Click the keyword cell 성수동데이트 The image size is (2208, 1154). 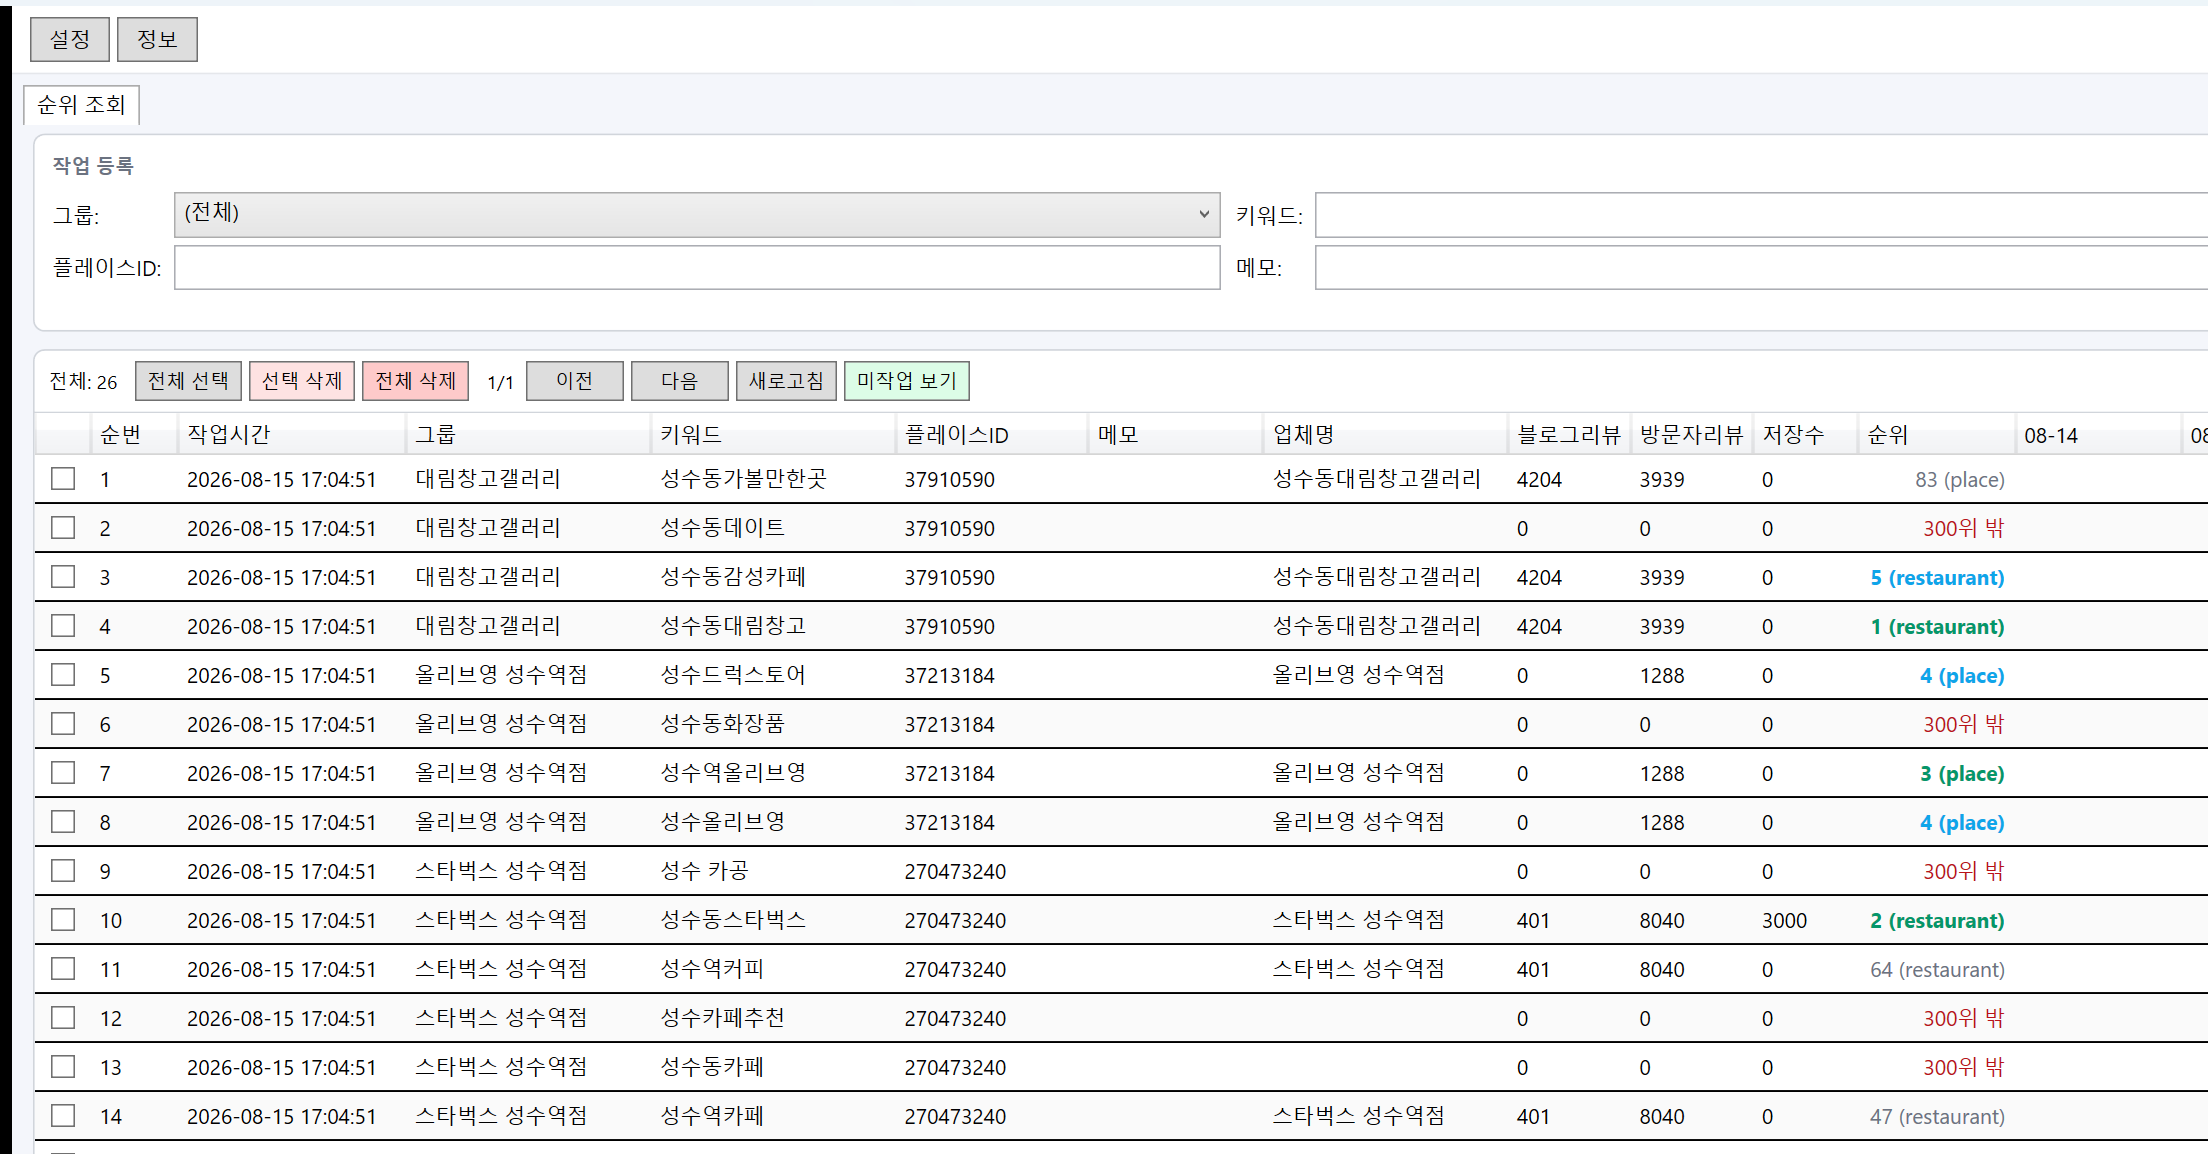click(x=722, y=528)
